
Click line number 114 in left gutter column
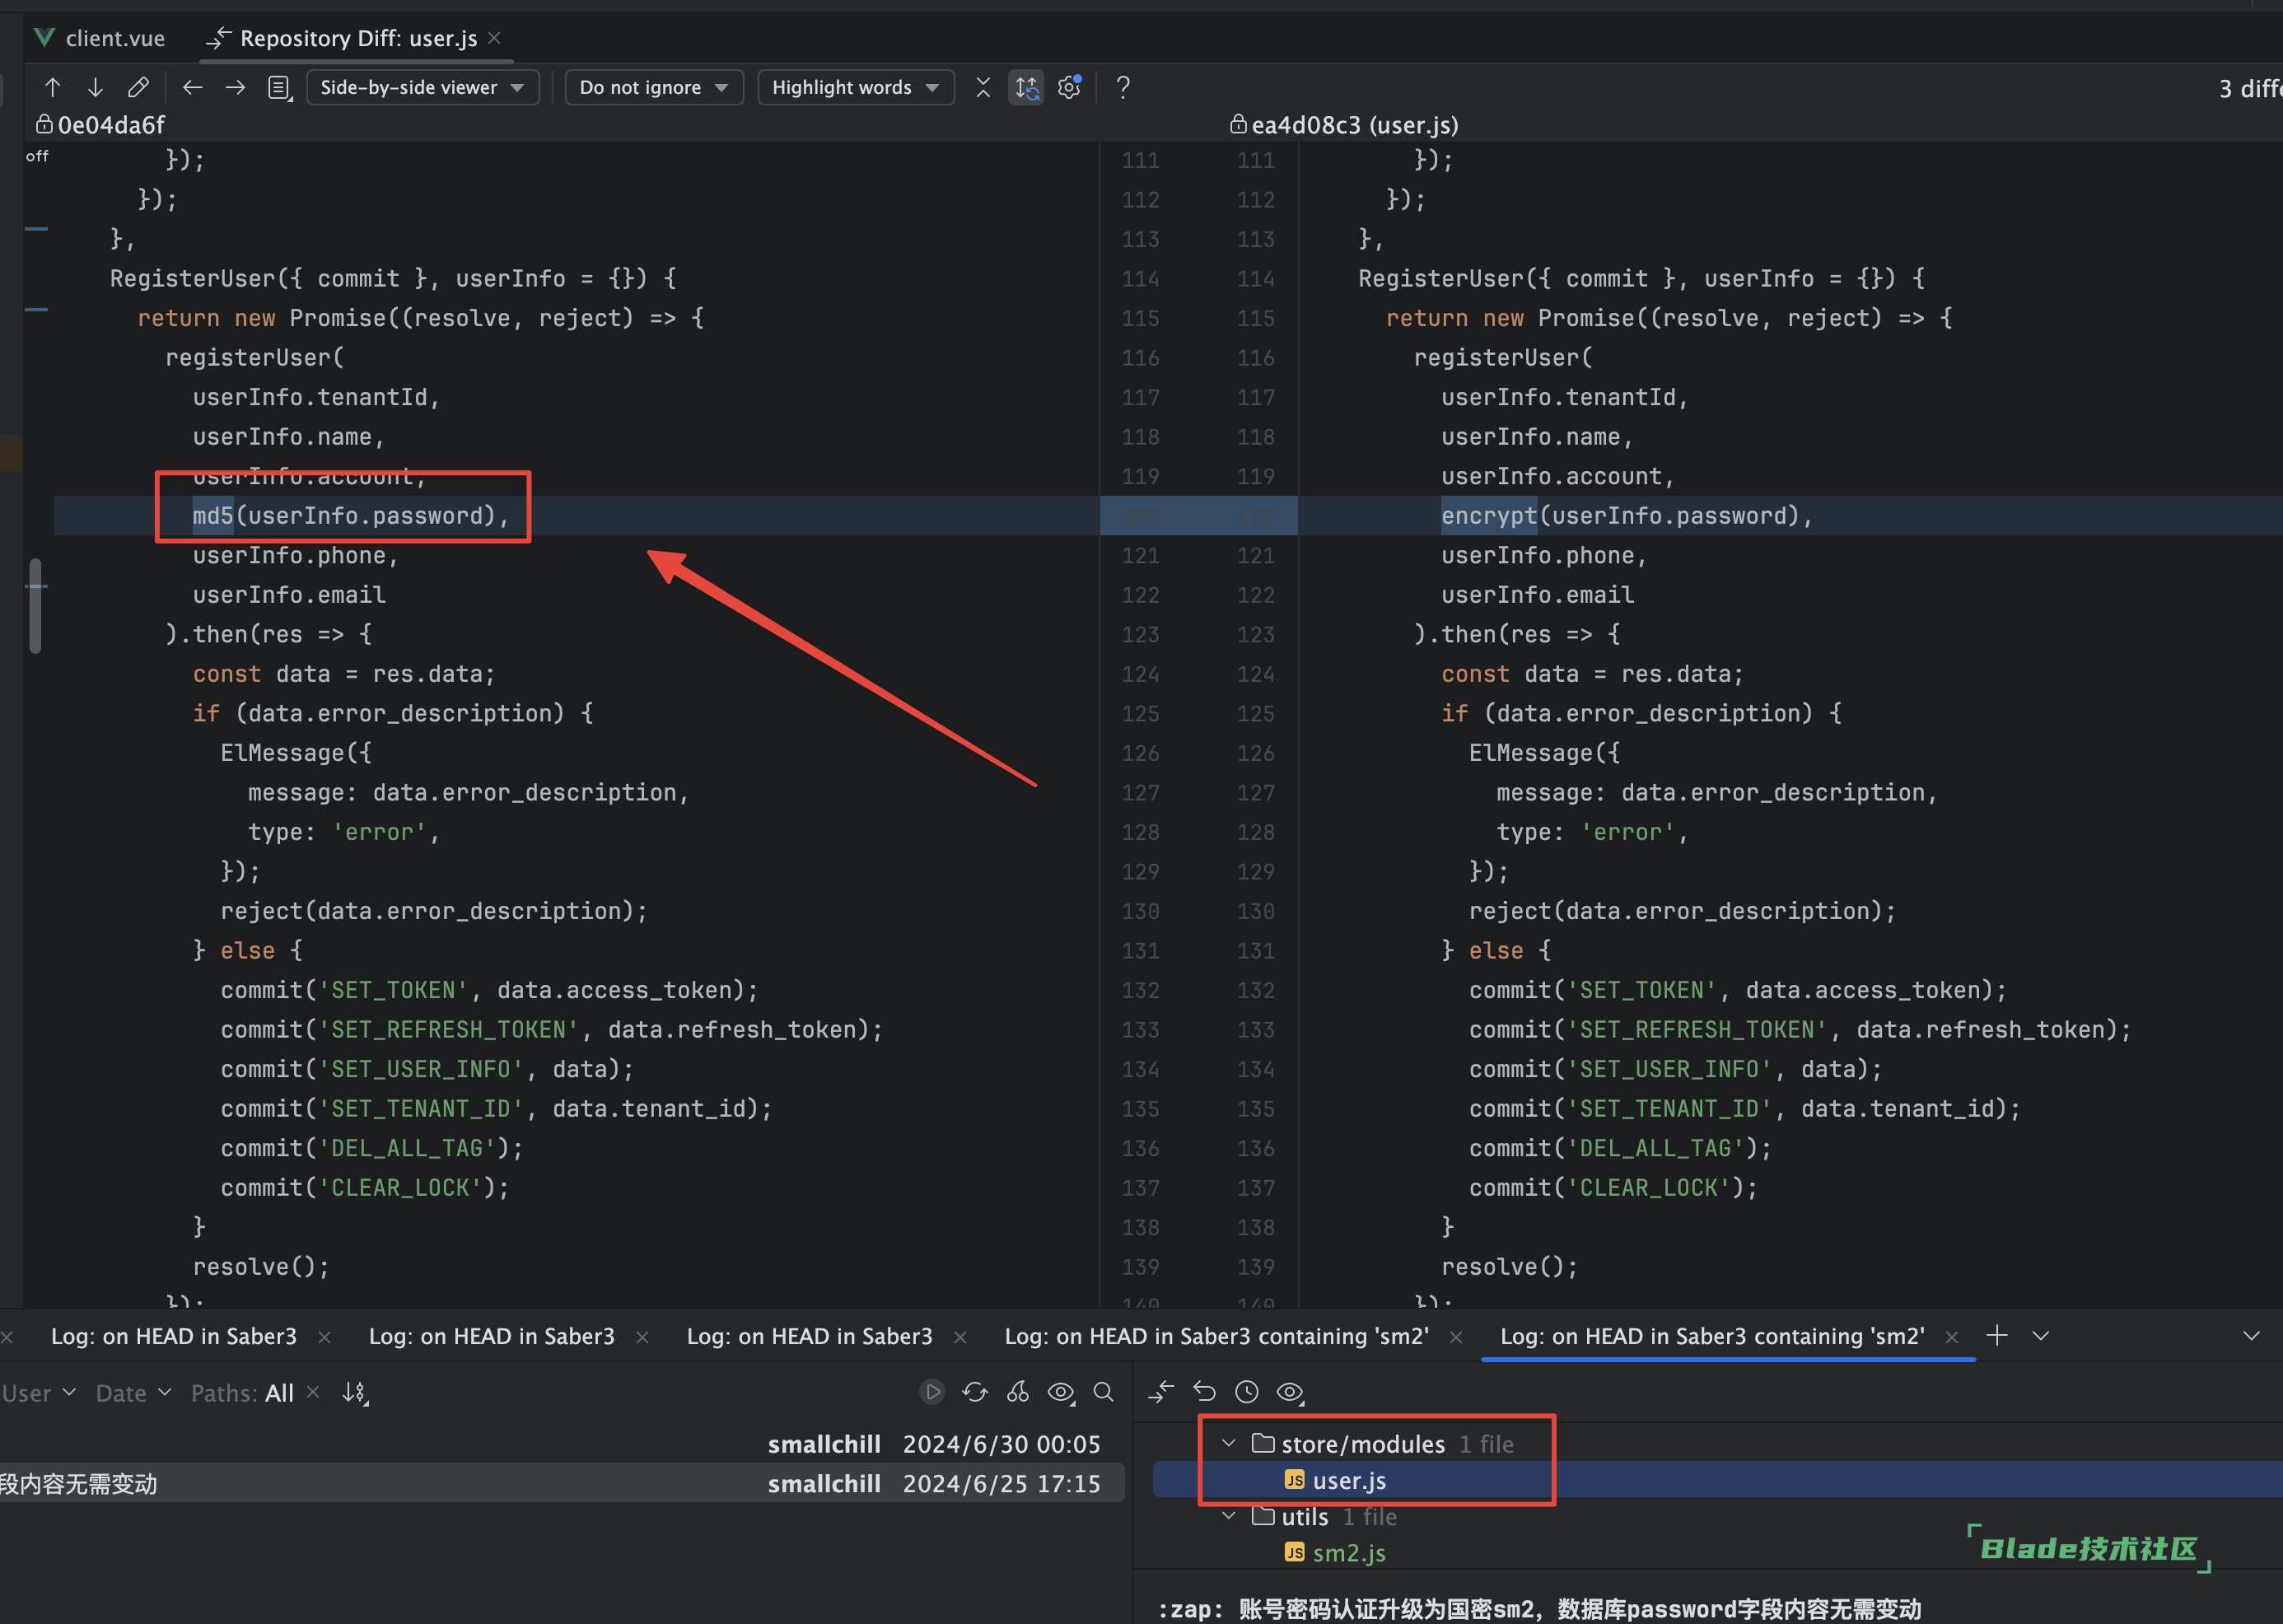[x=1140, y=279]
